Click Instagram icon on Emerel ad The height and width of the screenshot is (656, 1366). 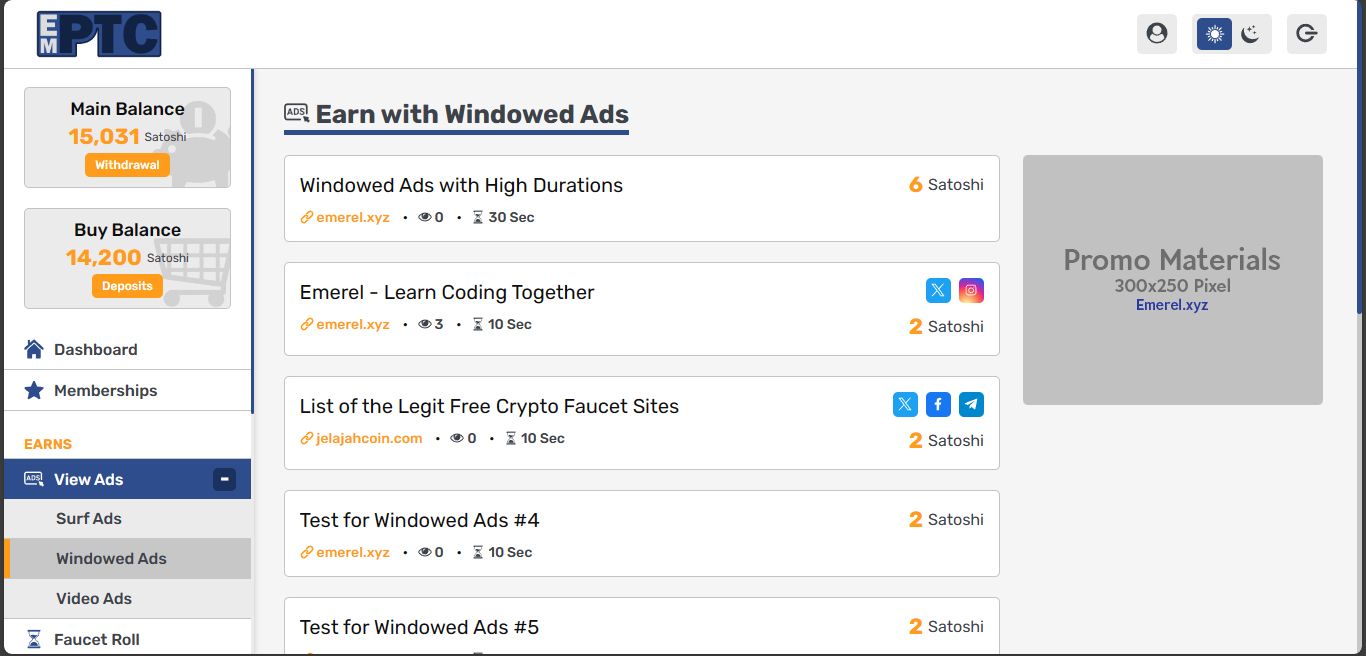coord(971,290)
